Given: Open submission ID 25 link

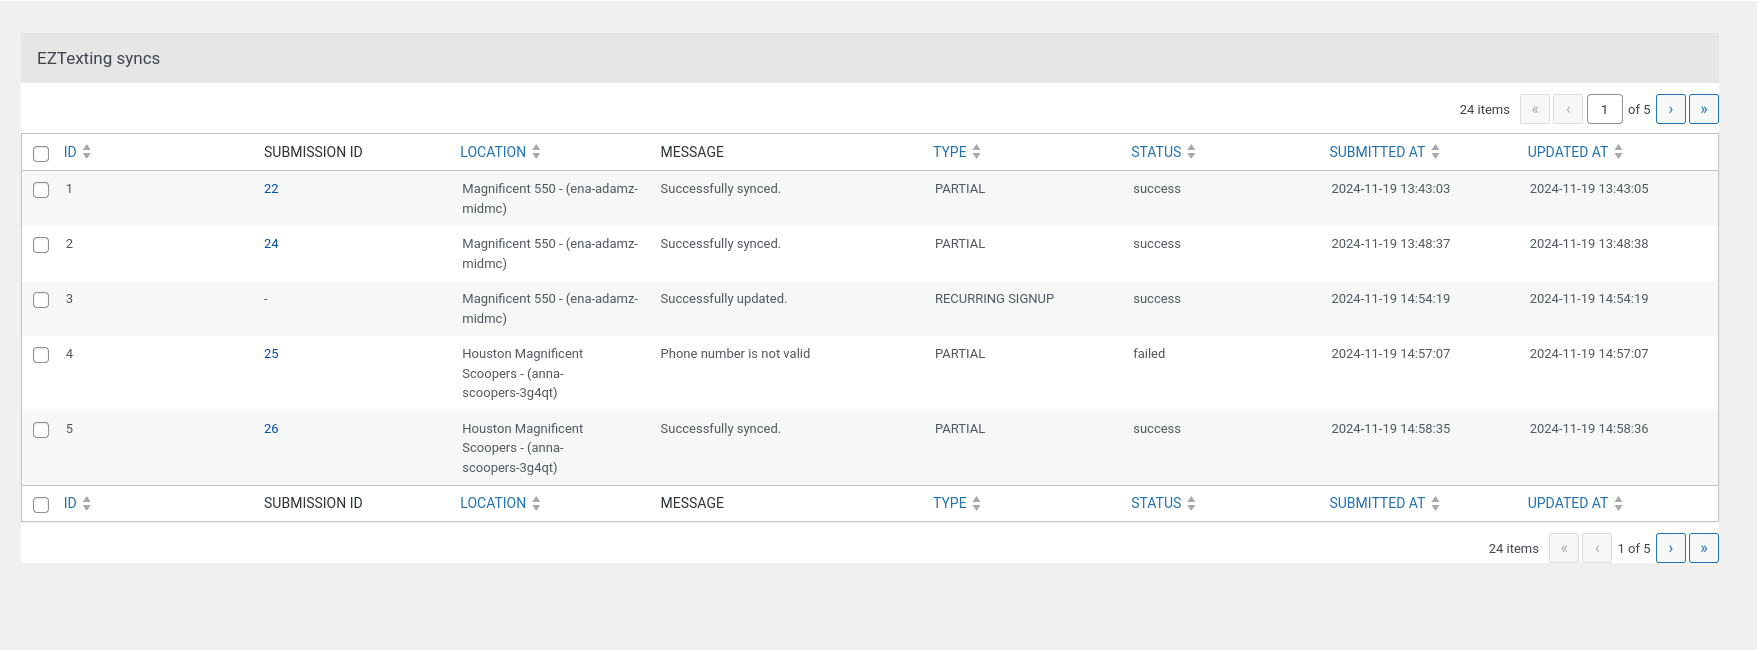Looking at the screenshot, I should click(x=271, y=354).
